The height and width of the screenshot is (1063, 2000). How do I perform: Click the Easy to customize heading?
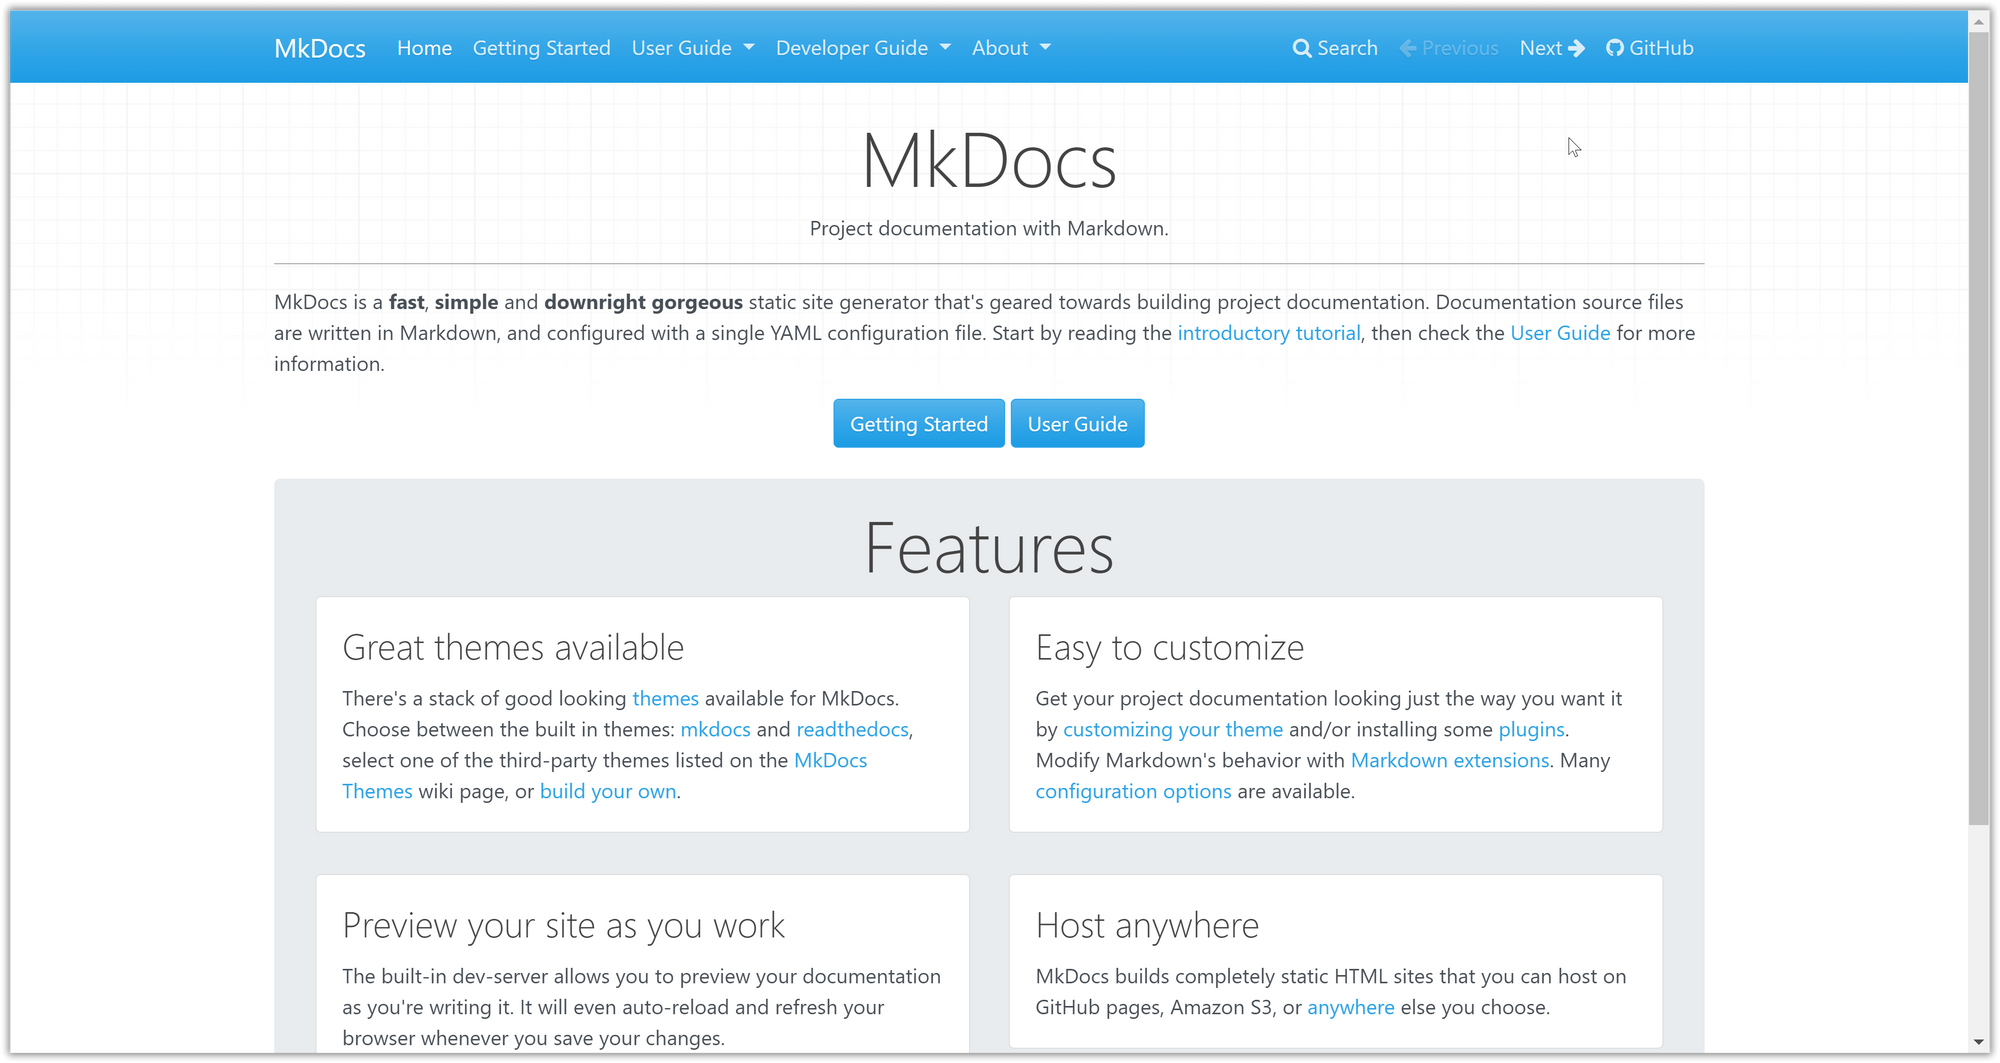1169,648
